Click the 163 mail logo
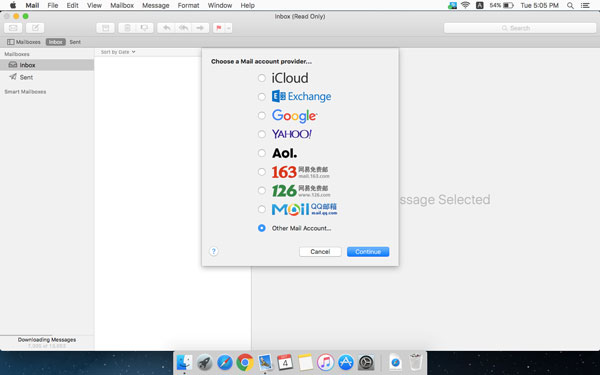Screen dimensions: 600x375 pos(301,172)
